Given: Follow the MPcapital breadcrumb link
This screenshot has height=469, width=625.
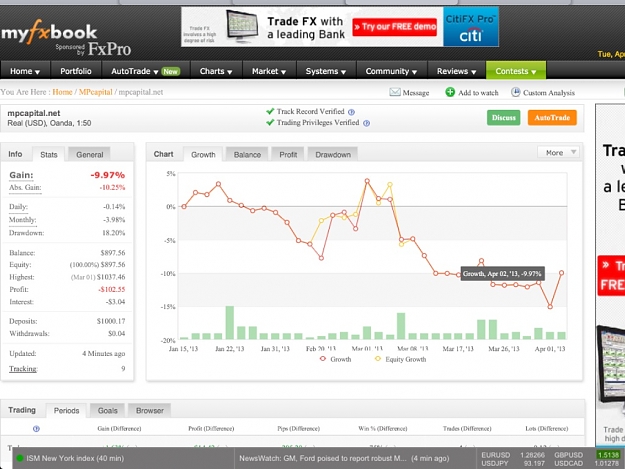Looking at the screenshot, I should 96,92.
